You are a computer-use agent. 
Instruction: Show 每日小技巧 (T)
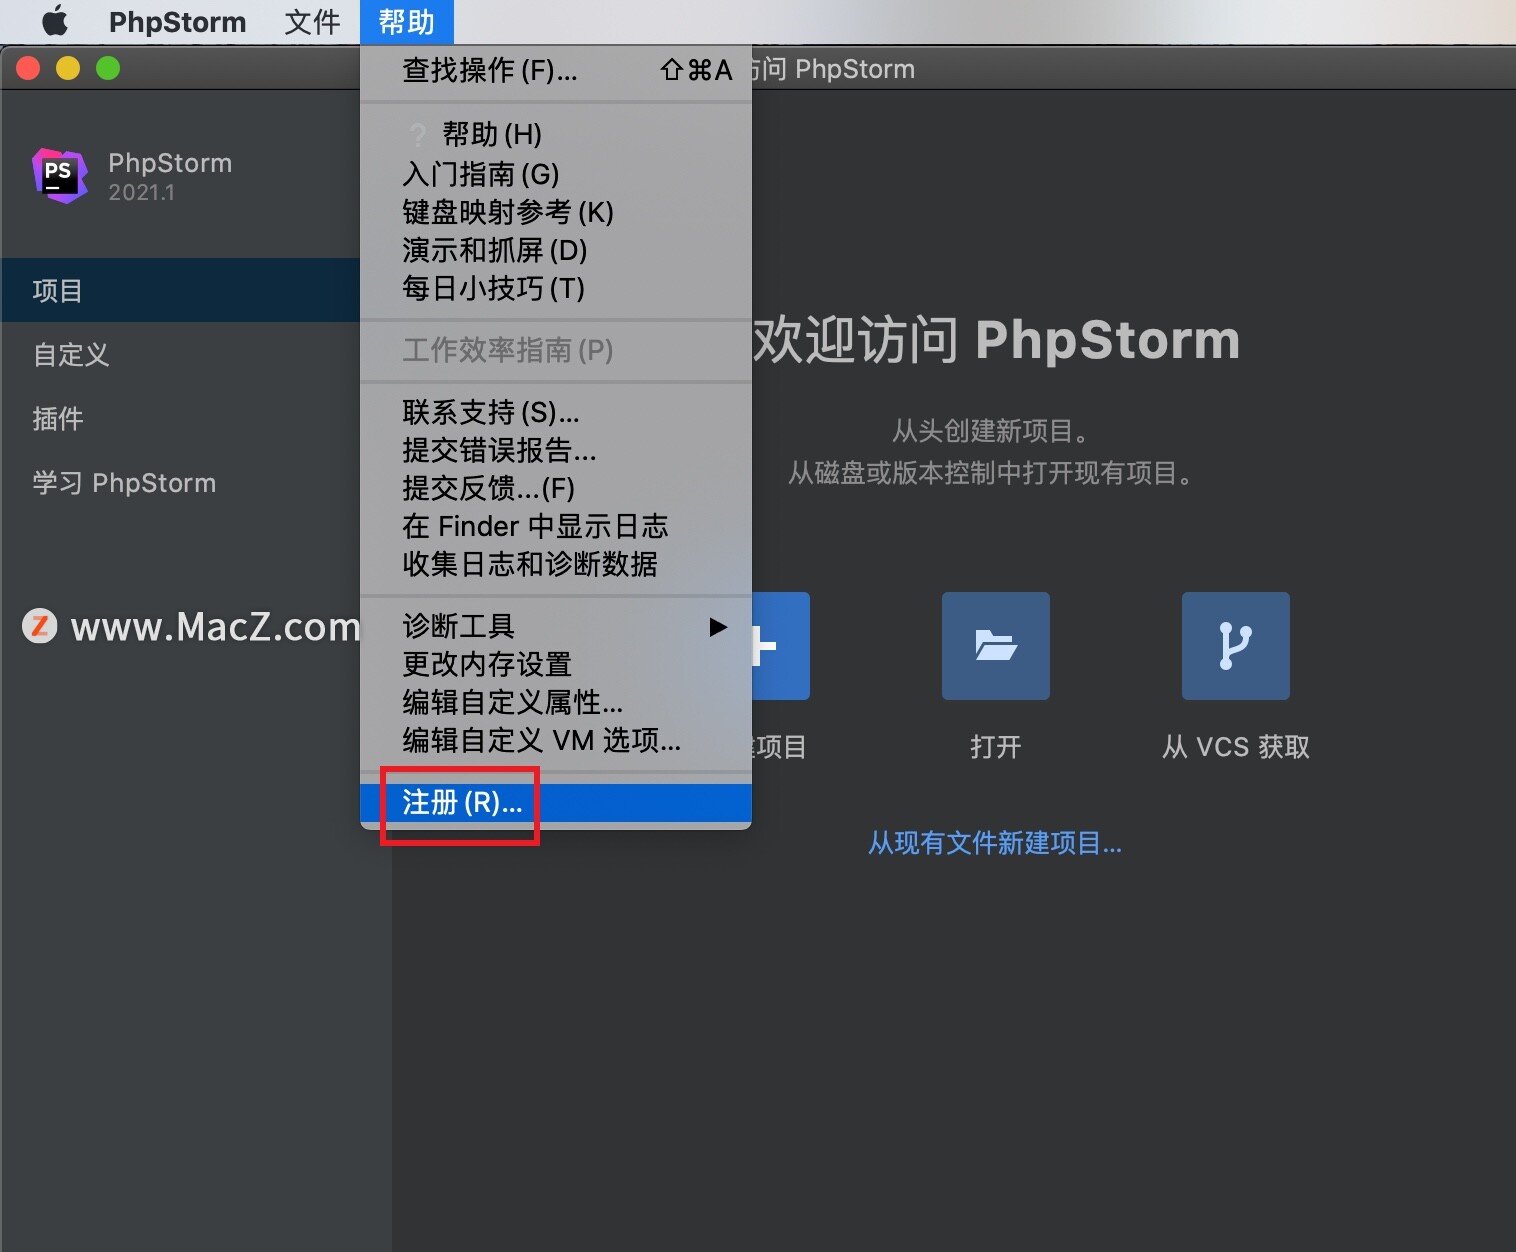point(556,288)
